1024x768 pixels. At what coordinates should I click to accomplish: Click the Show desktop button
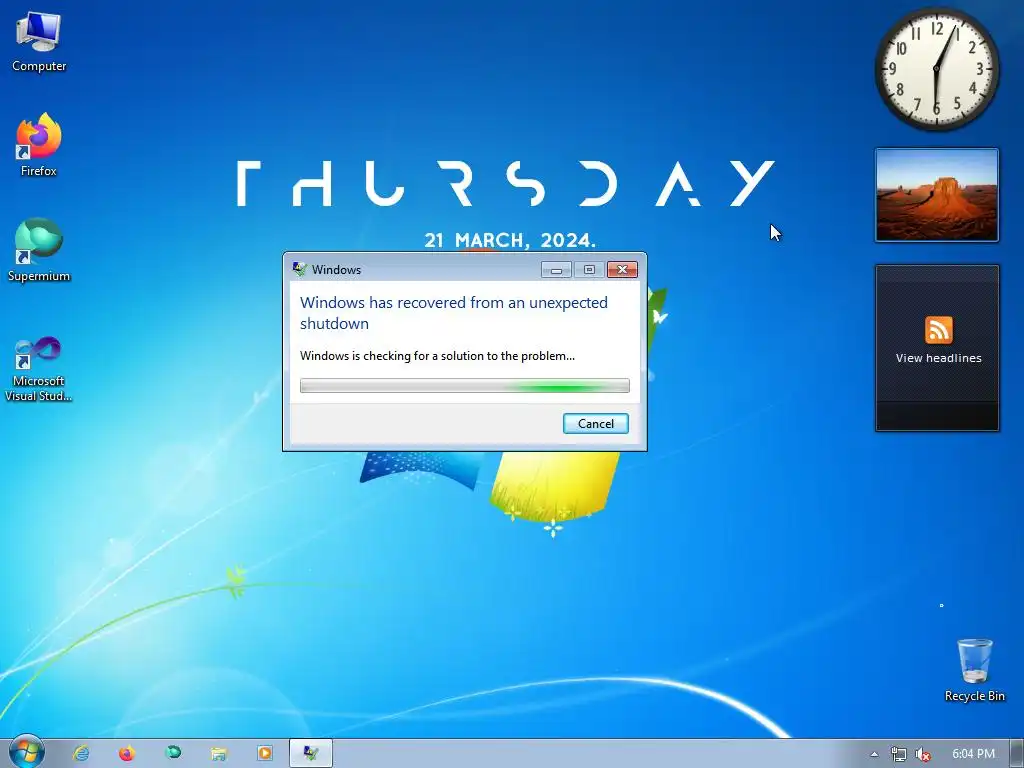pos(1017,754)
